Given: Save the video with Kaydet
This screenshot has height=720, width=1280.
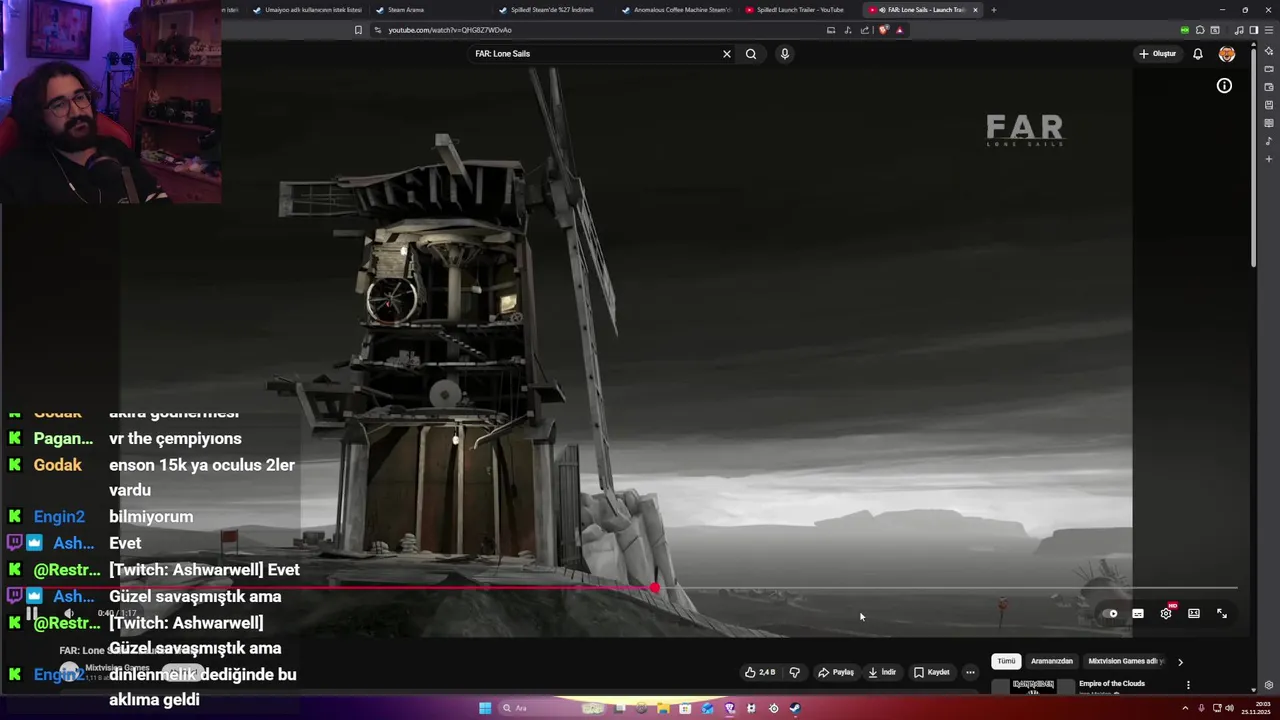Looking at the screenshot, I should click(932, 672).
